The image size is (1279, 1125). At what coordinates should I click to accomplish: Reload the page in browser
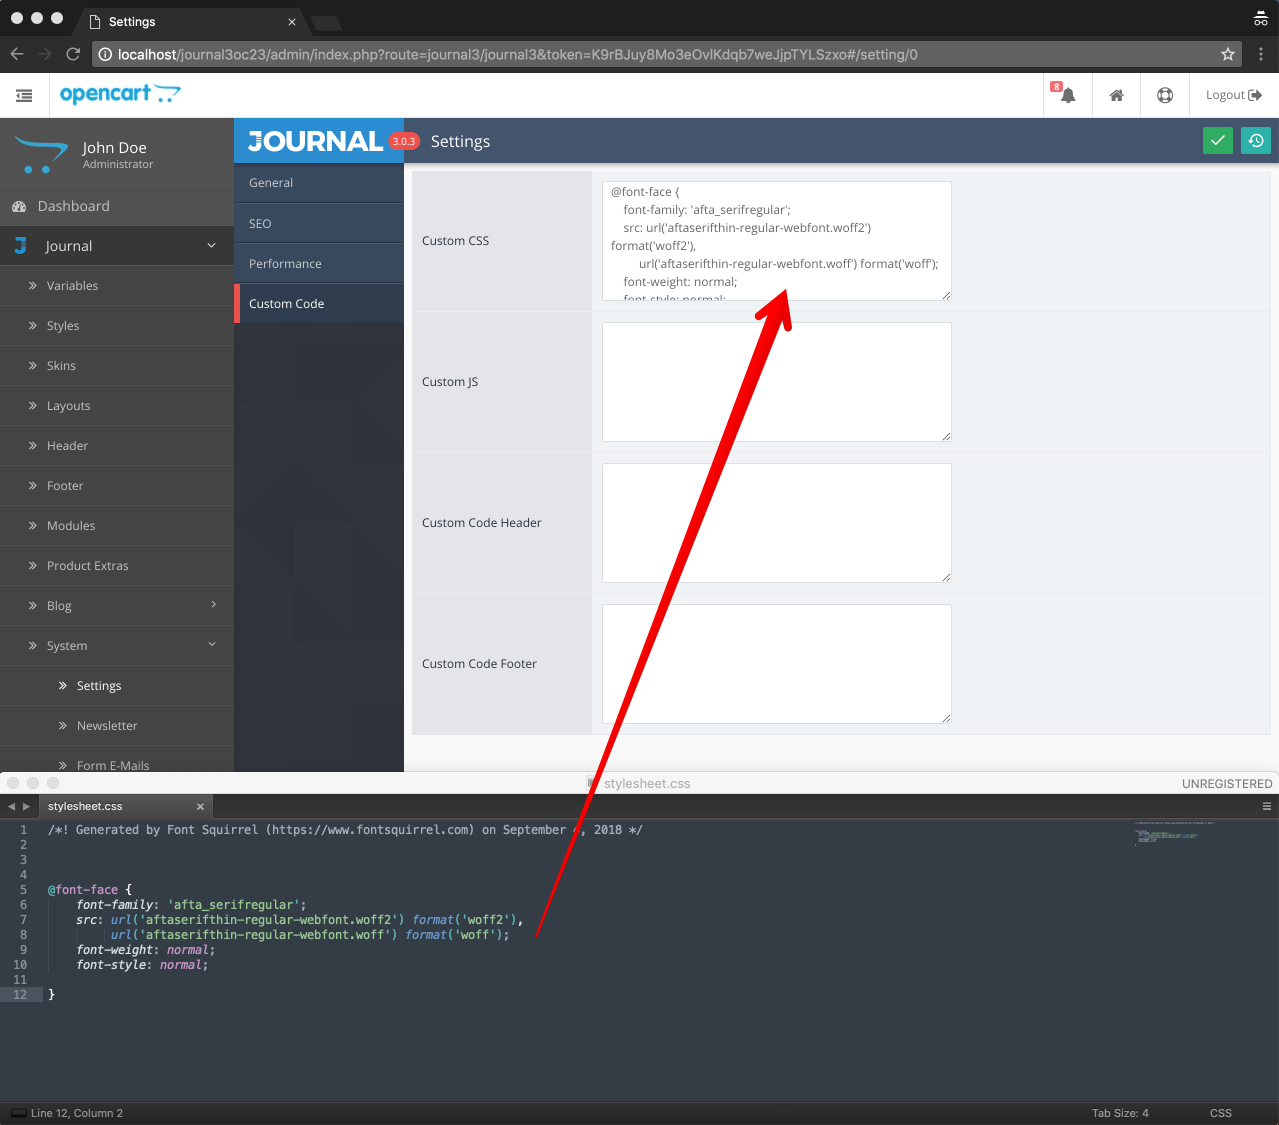(x=73, y=54)
